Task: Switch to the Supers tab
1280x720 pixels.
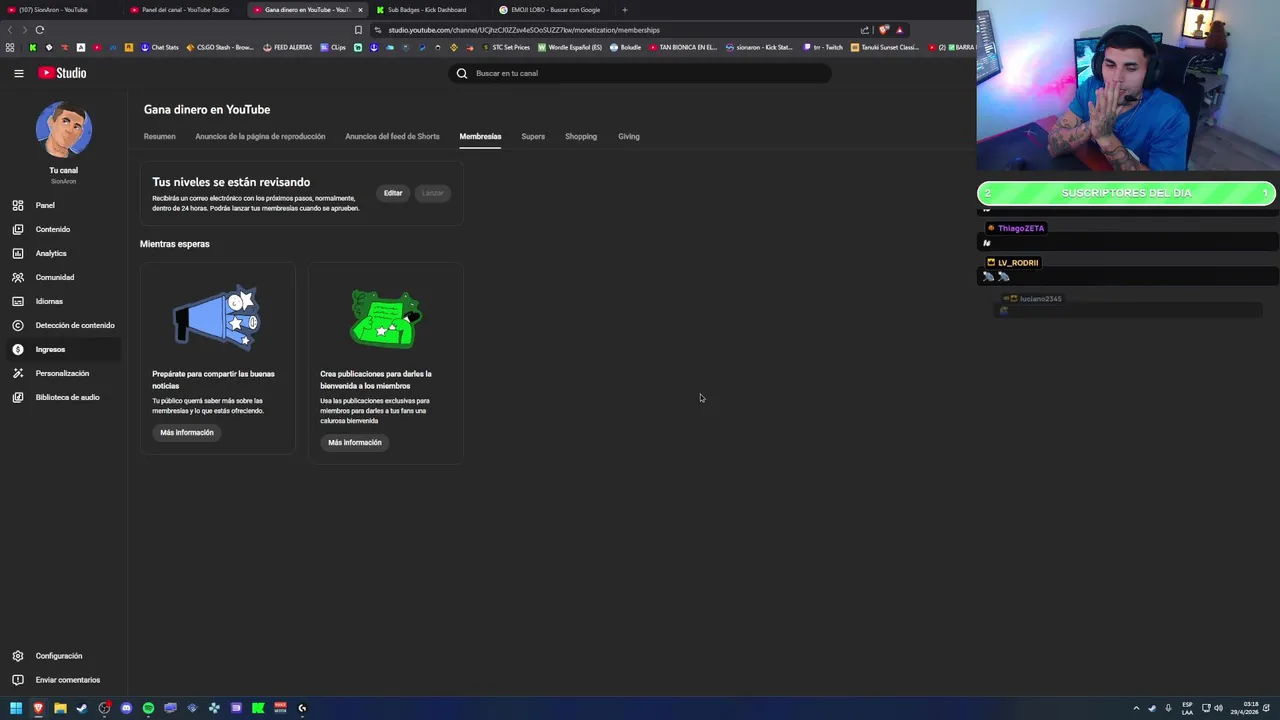Action: [533, 136]
